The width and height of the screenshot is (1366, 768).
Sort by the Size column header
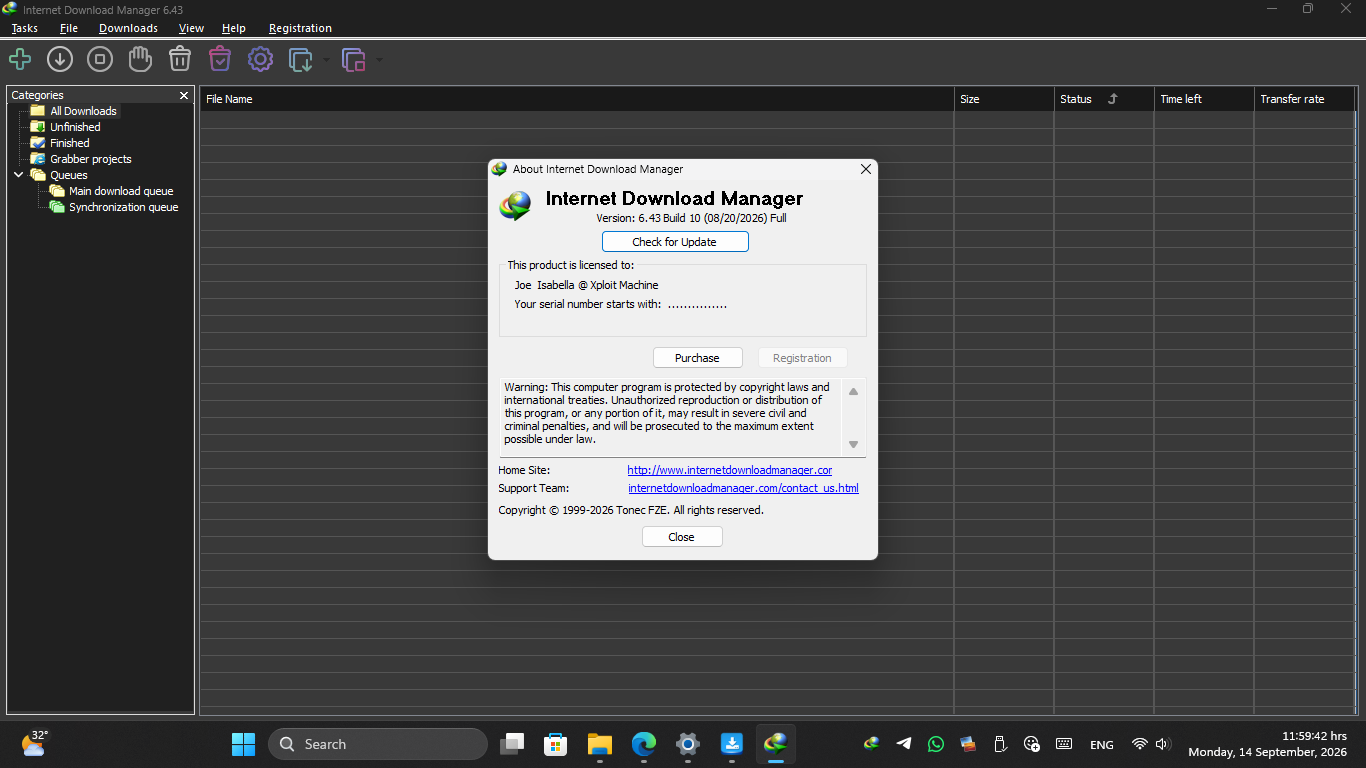(1004, 99)
